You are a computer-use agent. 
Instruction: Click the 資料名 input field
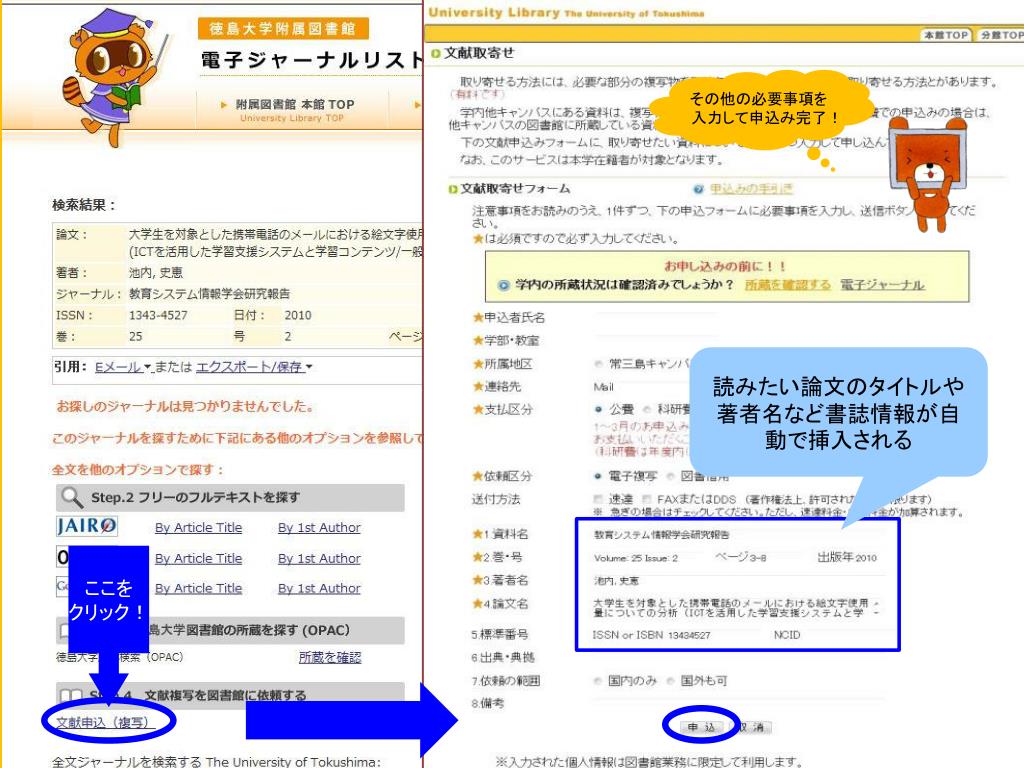pyautogui.click(x=737, y=534)
